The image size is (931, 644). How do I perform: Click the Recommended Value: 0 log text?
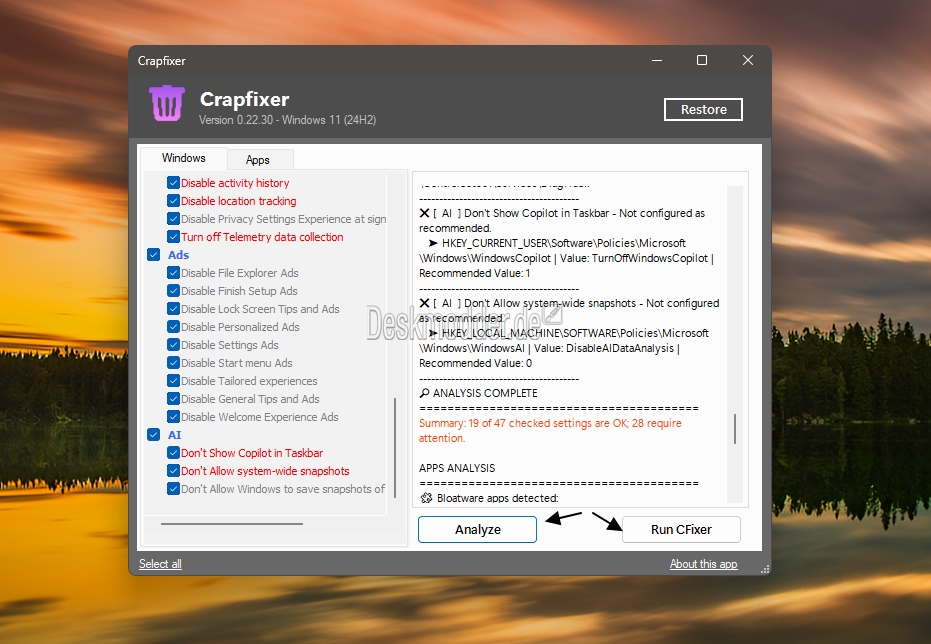click(x=476, y=363)
